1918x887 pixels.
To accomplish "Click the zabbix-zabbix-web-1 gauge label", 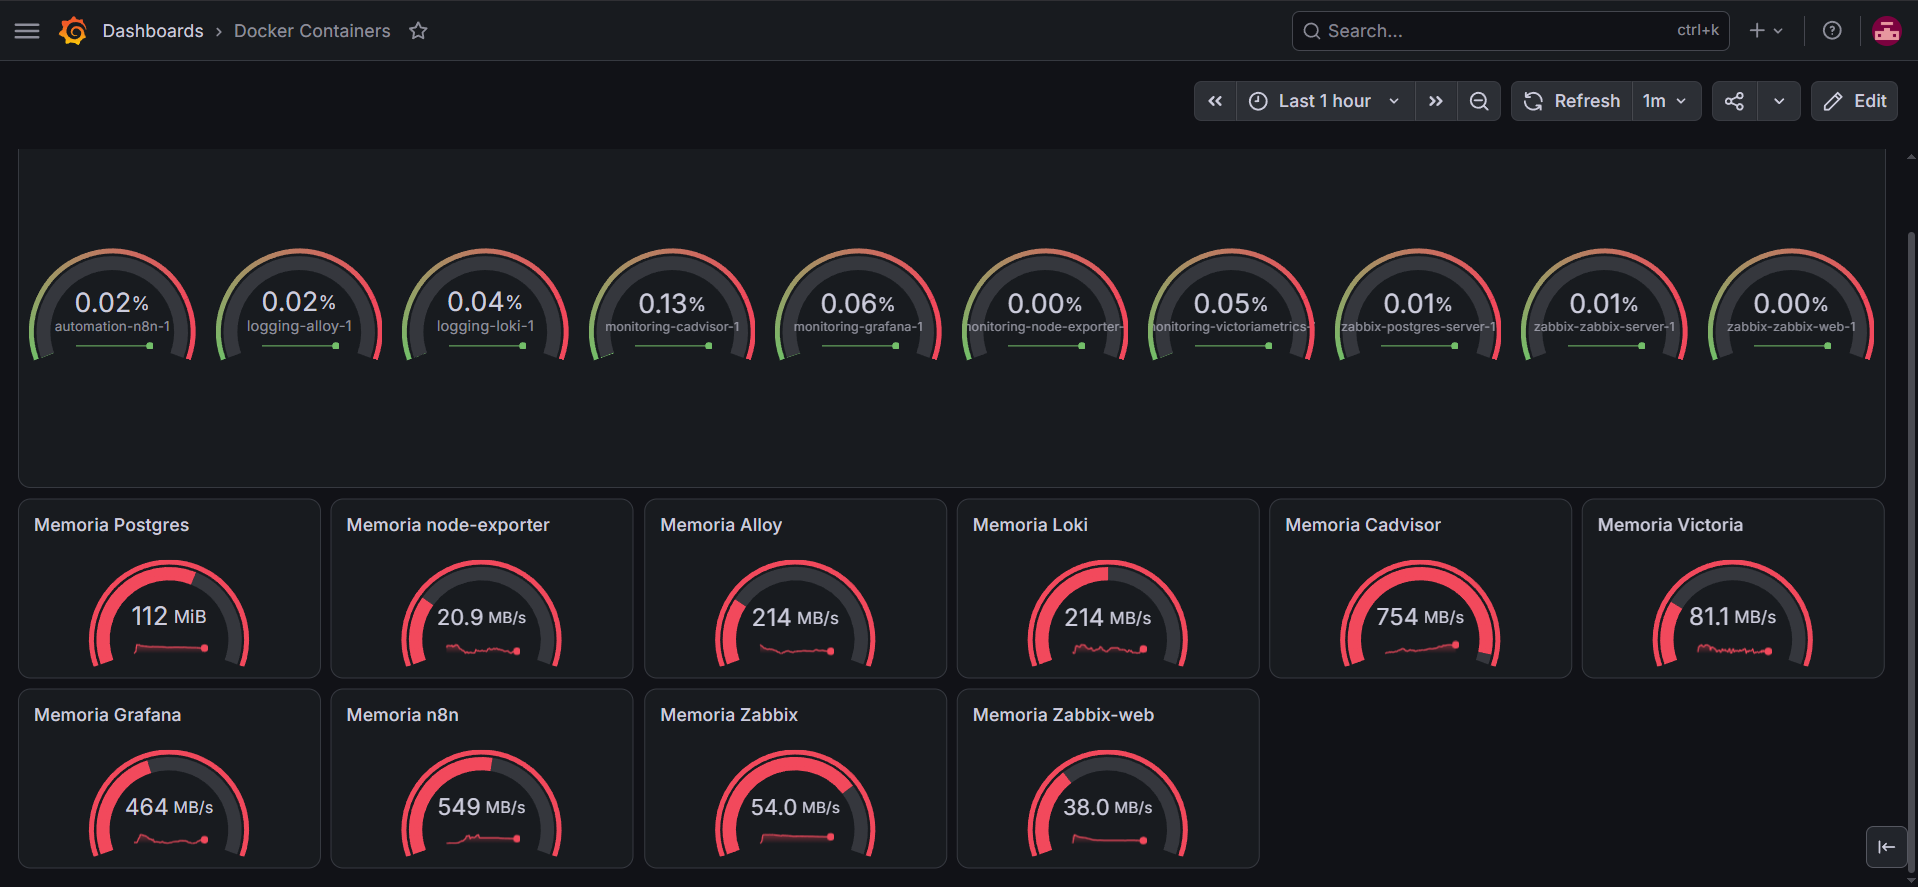I will click(1791, 327).
